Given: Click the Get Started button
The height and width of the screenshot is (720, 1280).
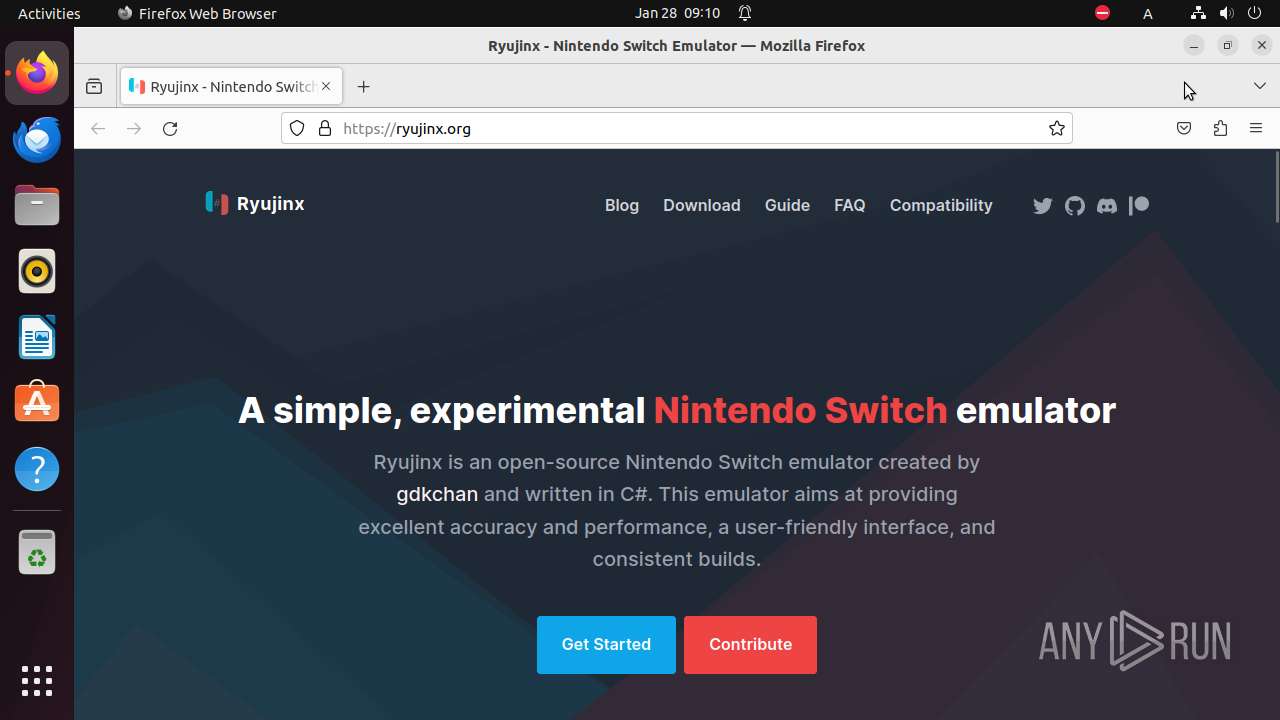Looking at the screenshot, I should point(606,644).
